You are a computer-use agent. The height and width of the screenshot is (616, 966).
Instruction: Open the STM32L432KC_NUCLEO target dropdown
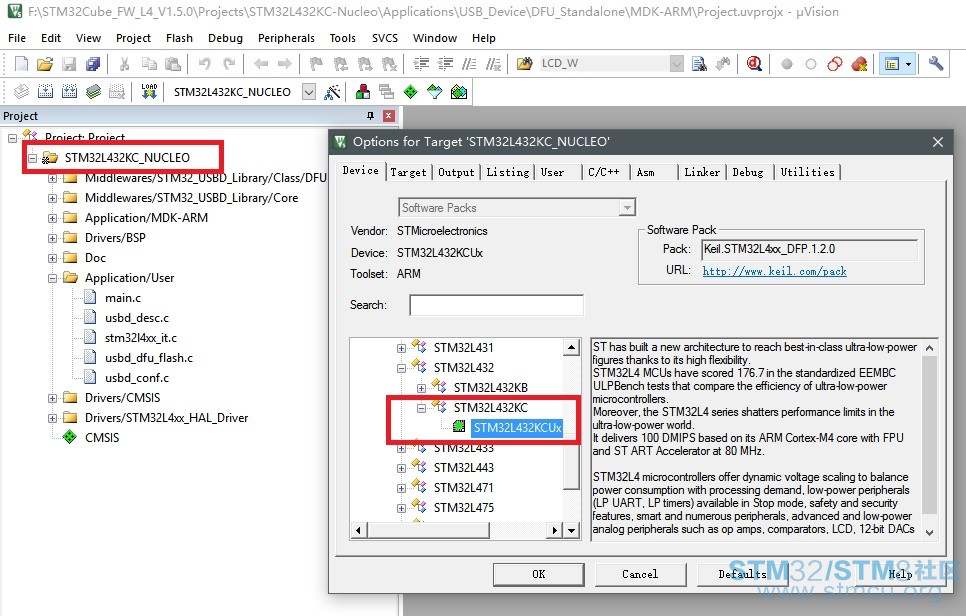point(309,92)
